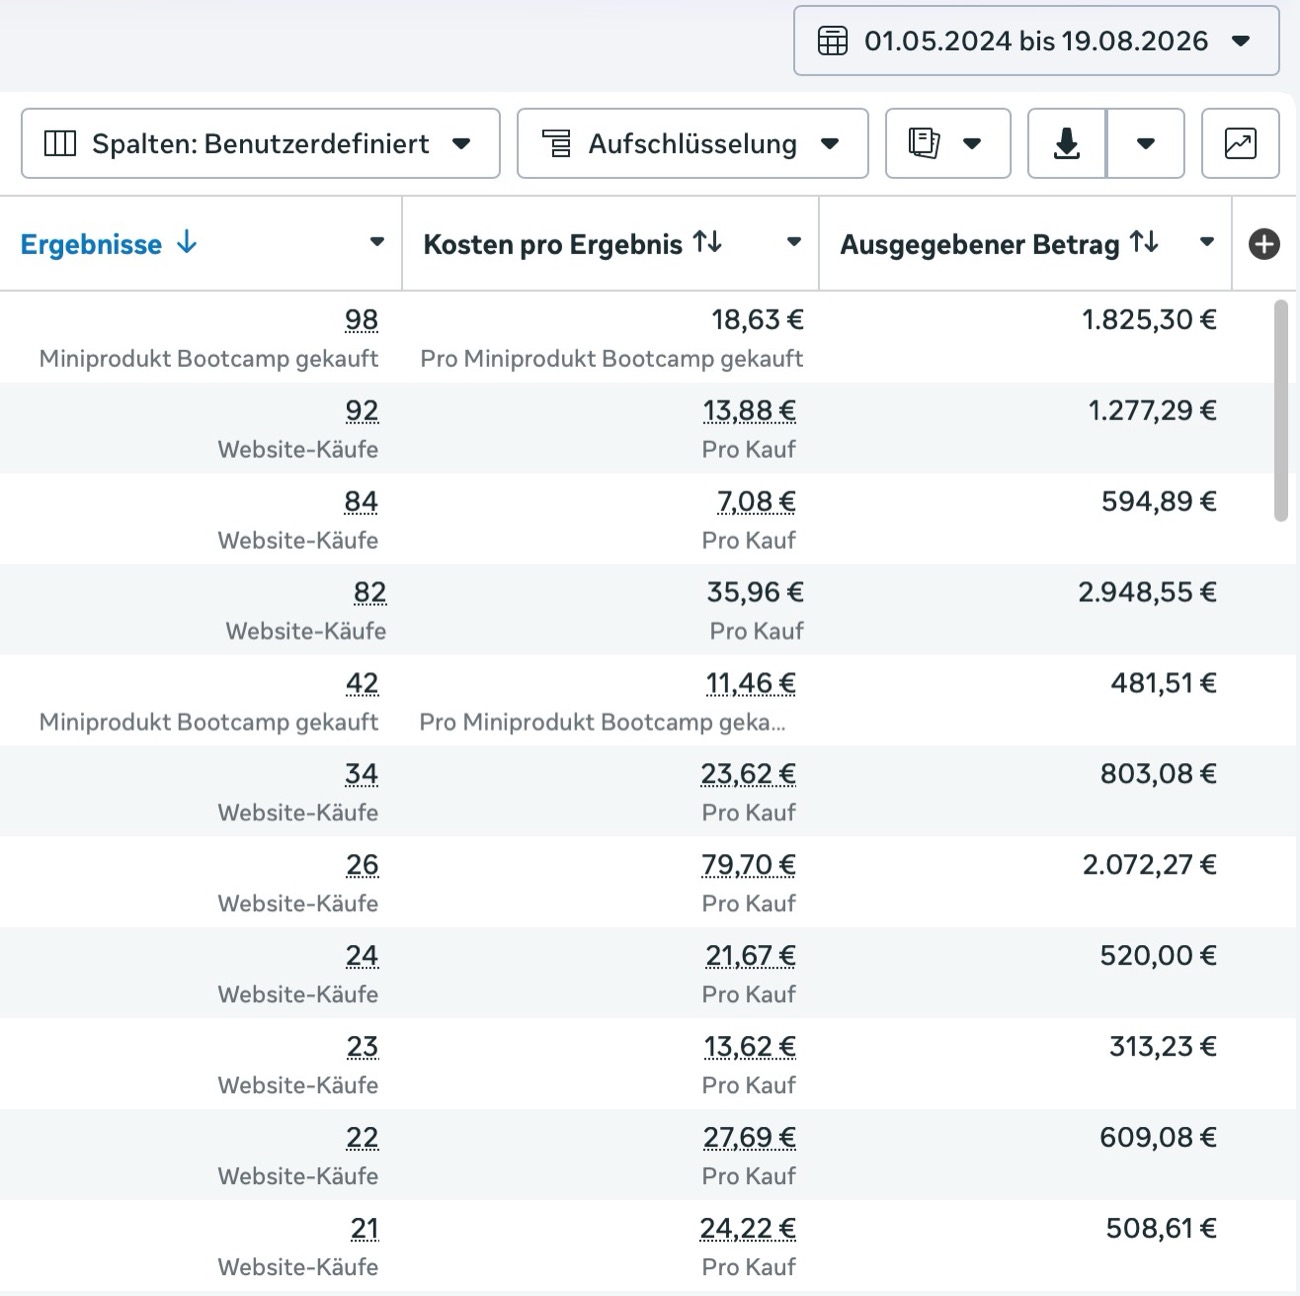Click the breakdown icon beside Aufschlüsselung
This screenshot has height=1296, width=1300.
click(557, 144)
